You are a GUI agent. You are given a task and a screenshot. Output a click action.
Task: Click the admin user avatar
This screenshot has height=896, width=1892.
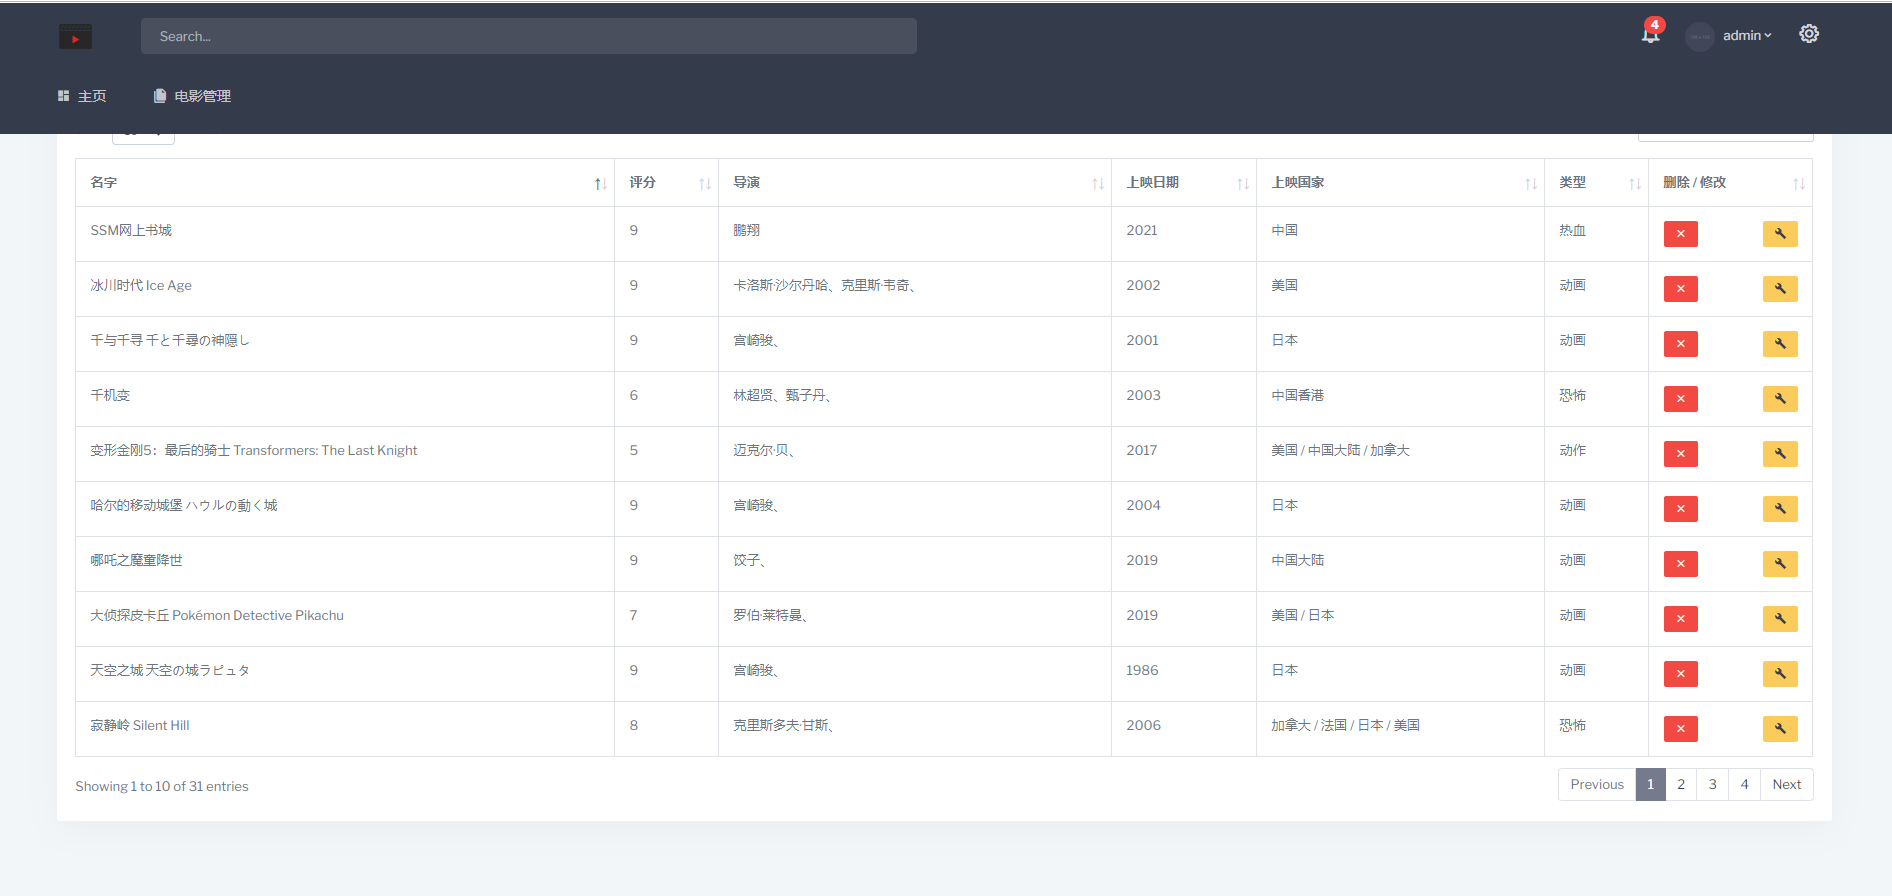pyautogui.click(x=1699, y=36)
